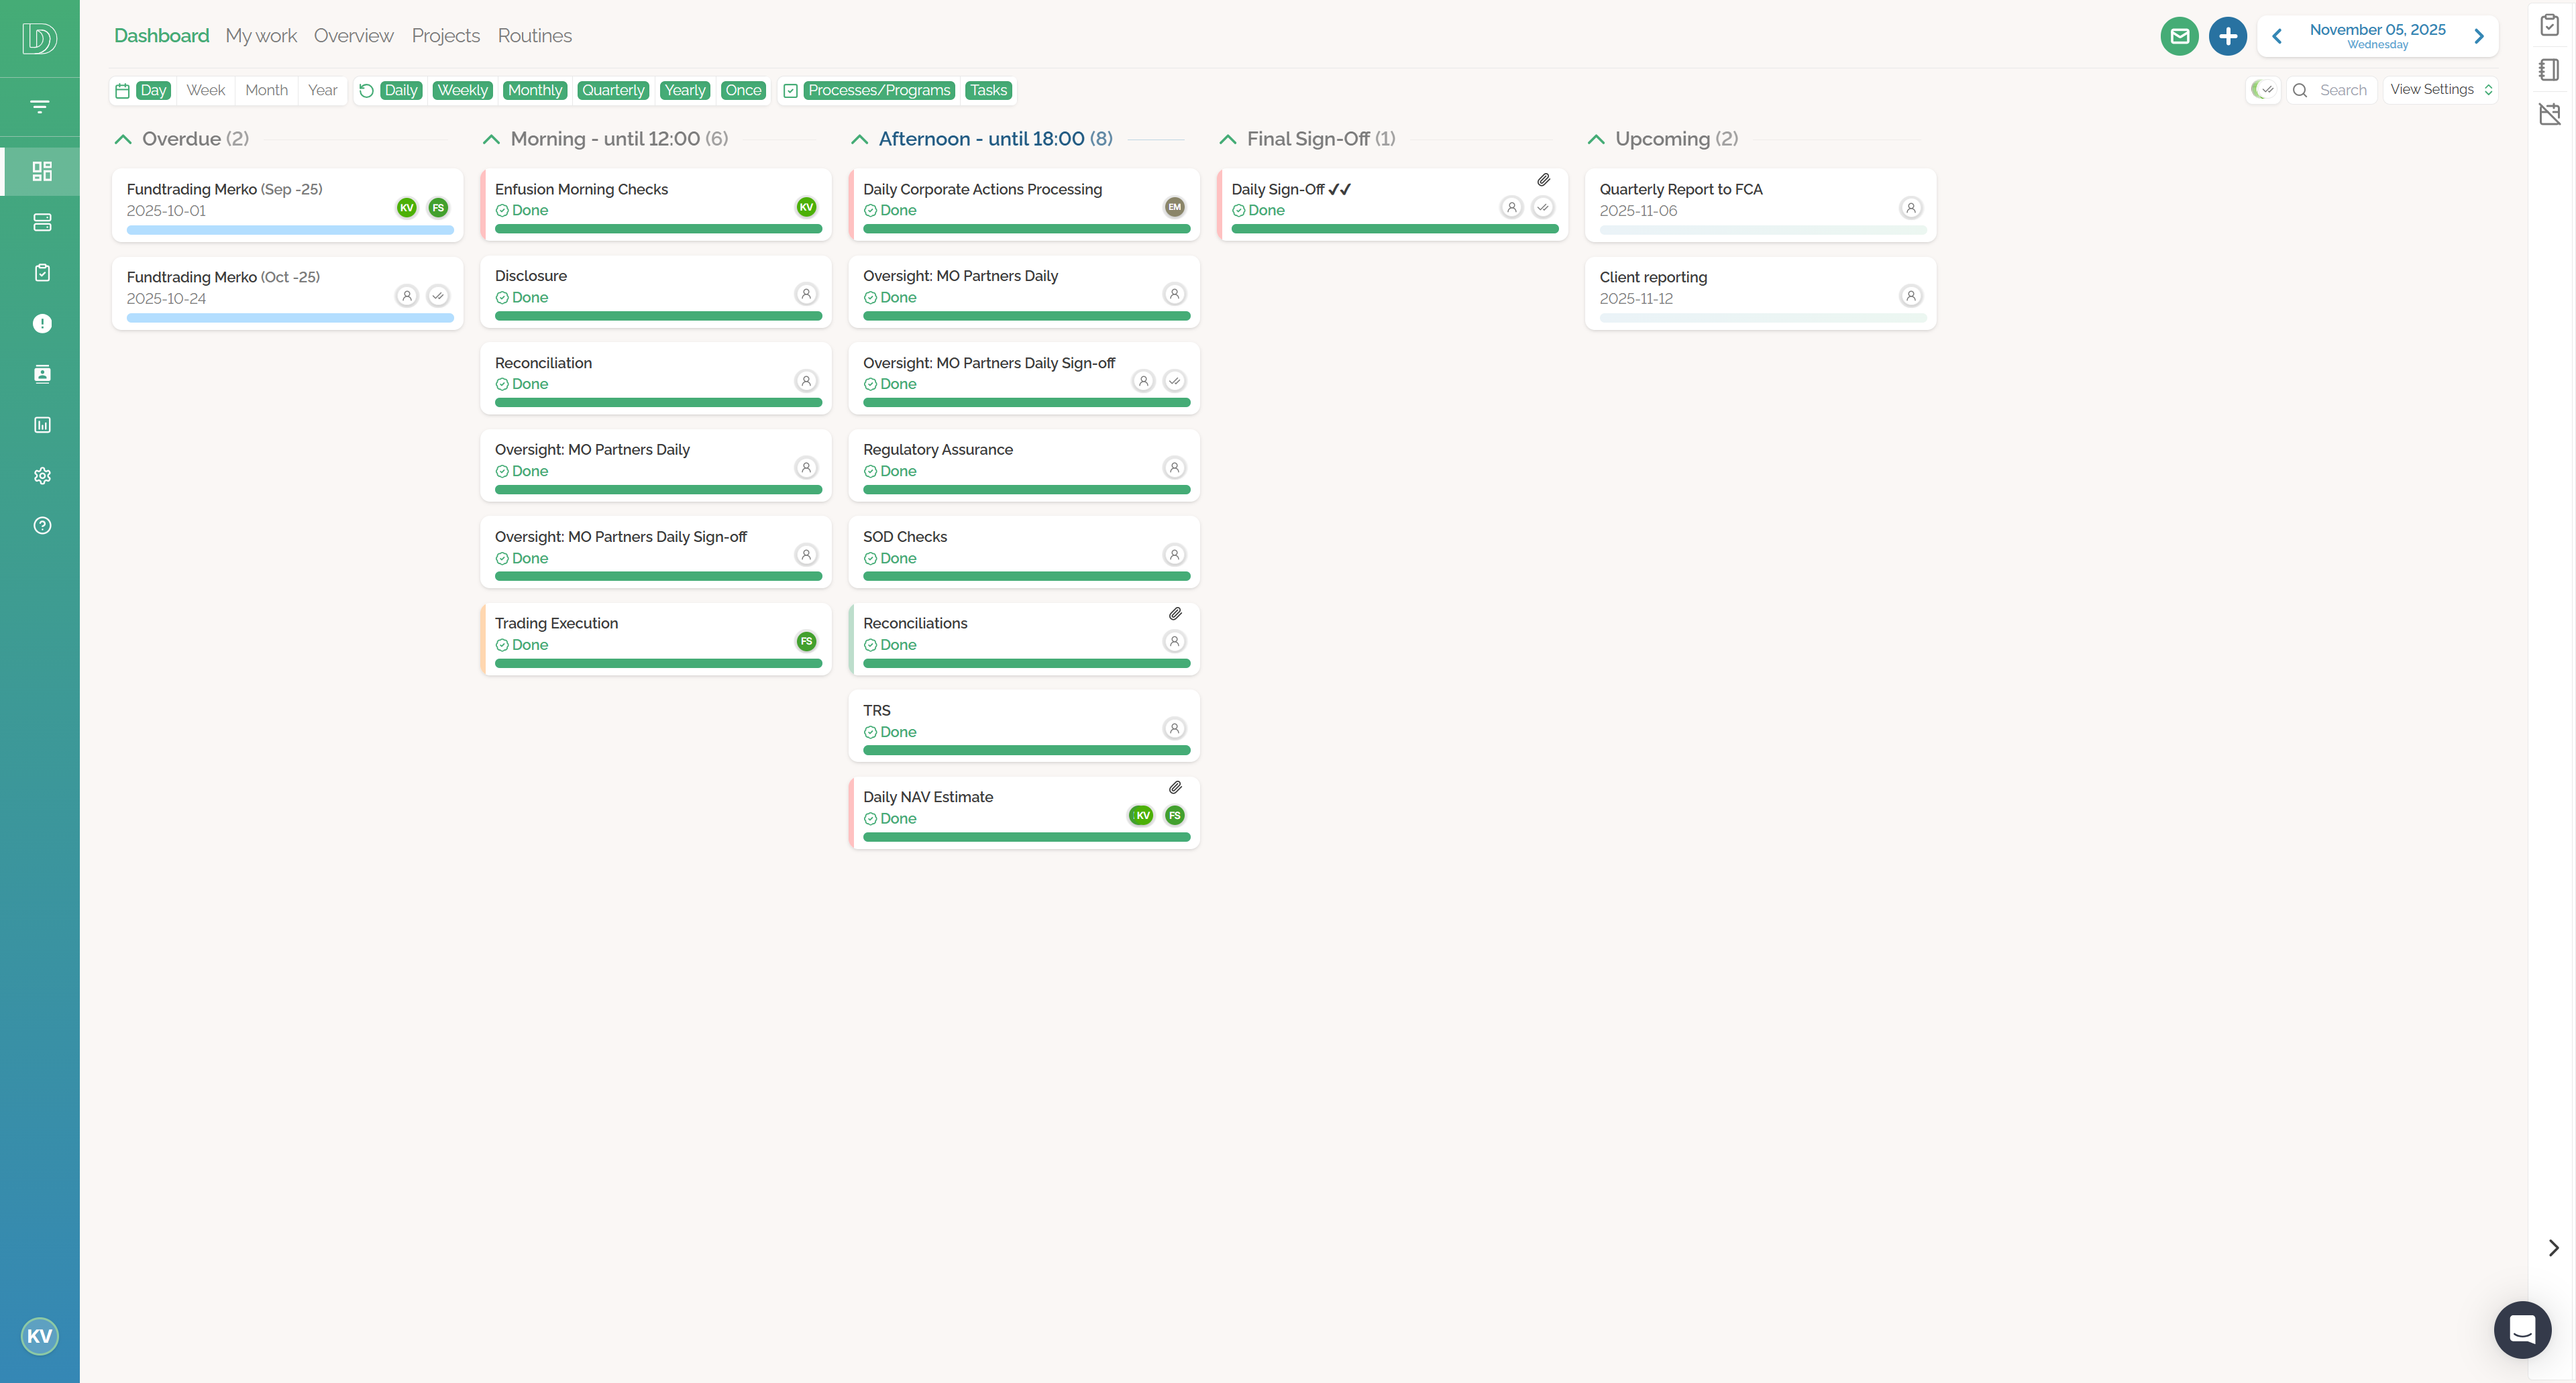Open the Dashboard grid icon in sidebar
The image size is (2576, 1383).
[x=41, y=171]
